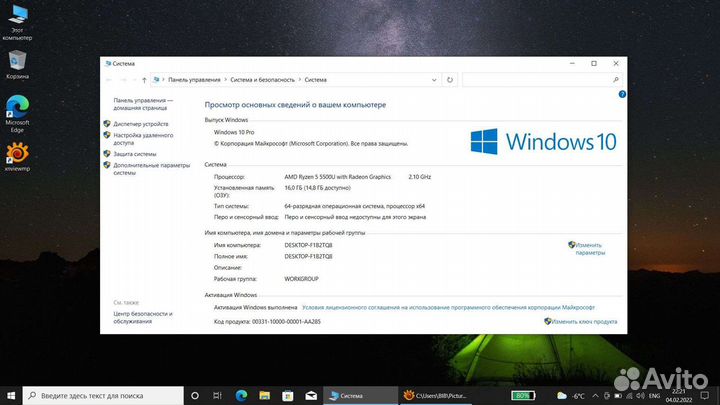Image resolution: width=720 pixels, height=405 pixels.
Task: Open Cortana circle button on taskbar
Action: 195,395
